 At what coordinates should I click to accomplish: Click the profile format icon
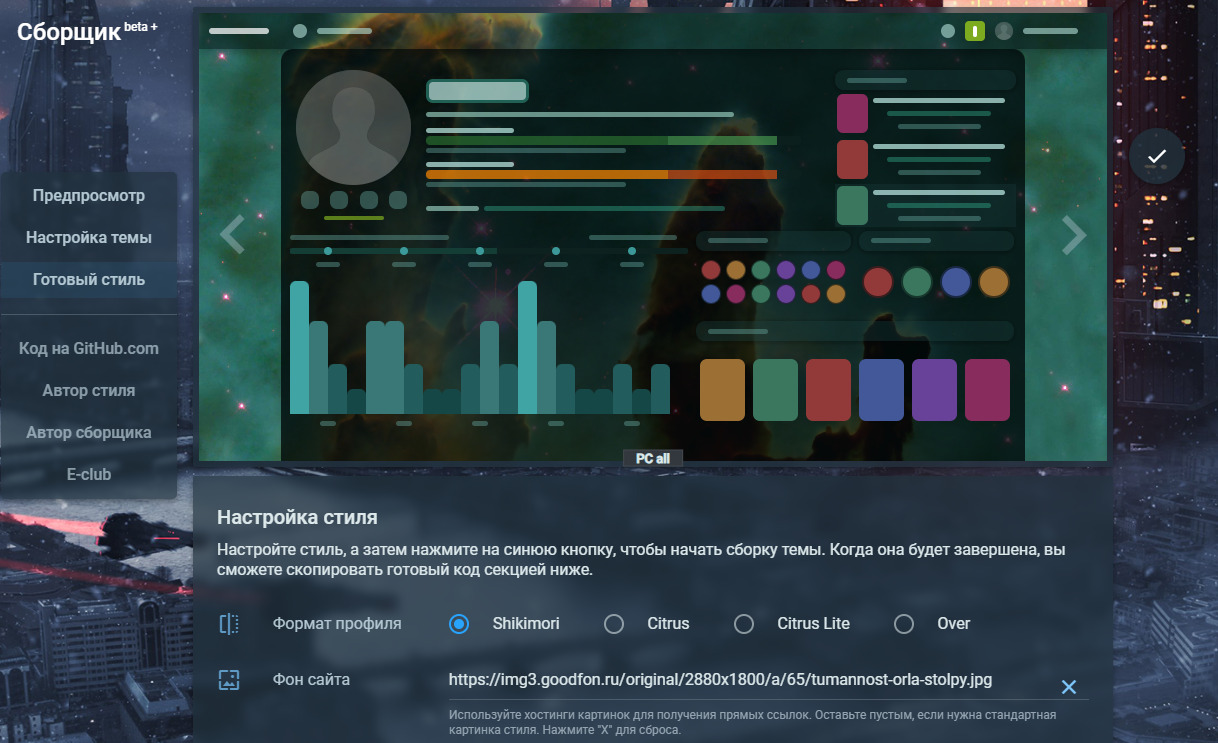coord(229,624)
